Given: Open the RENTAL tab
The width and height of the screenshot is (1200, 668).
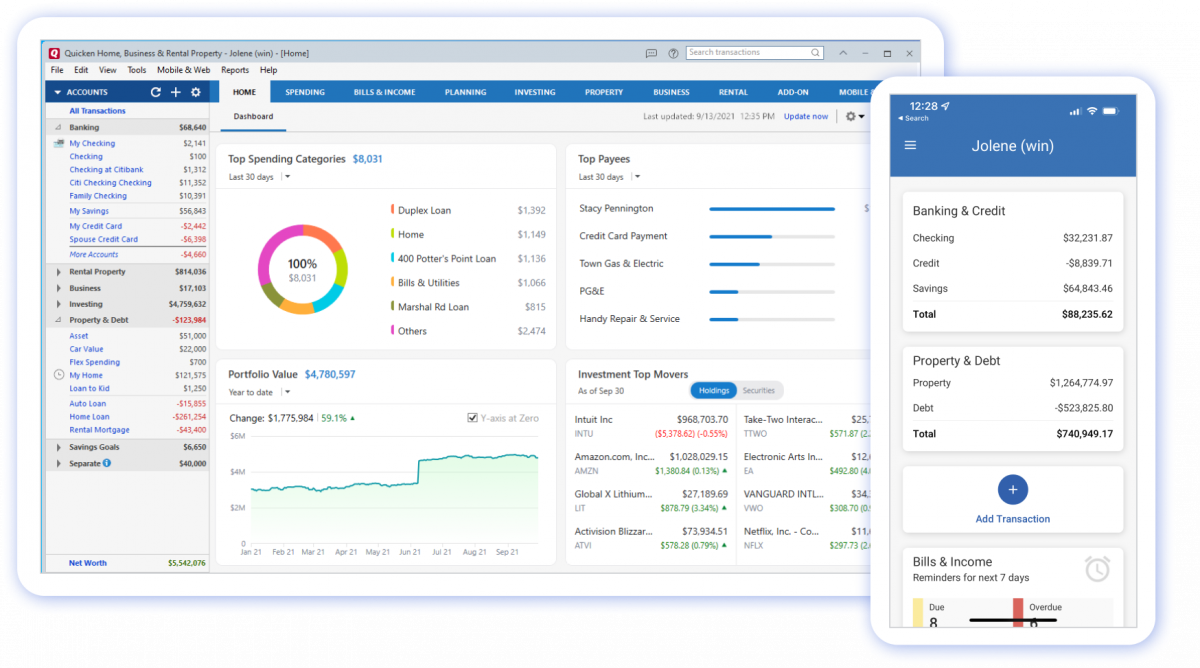Looking at the screenshot, I should coord(733,92).
